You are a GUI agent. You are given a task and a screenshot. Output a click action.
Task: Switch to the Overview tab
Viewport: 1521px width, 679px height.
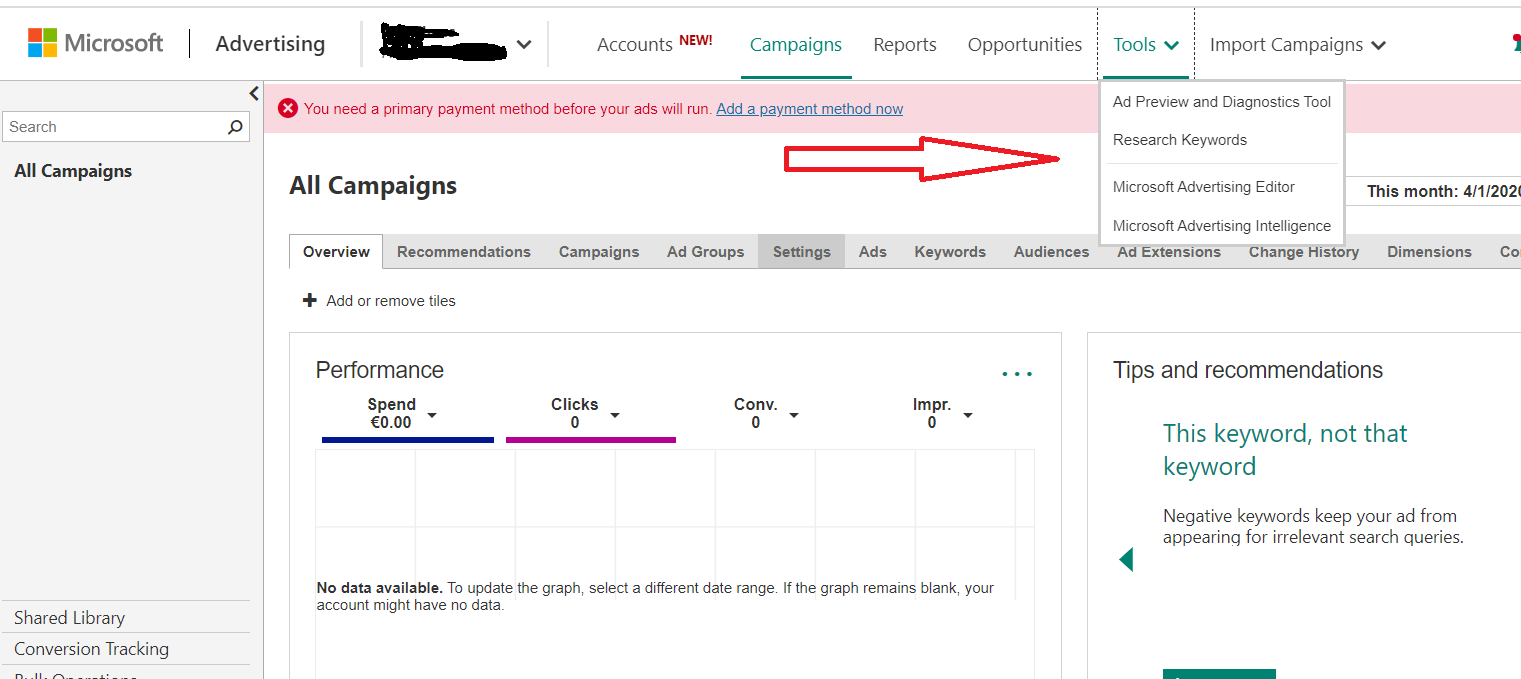click(336, 252)
